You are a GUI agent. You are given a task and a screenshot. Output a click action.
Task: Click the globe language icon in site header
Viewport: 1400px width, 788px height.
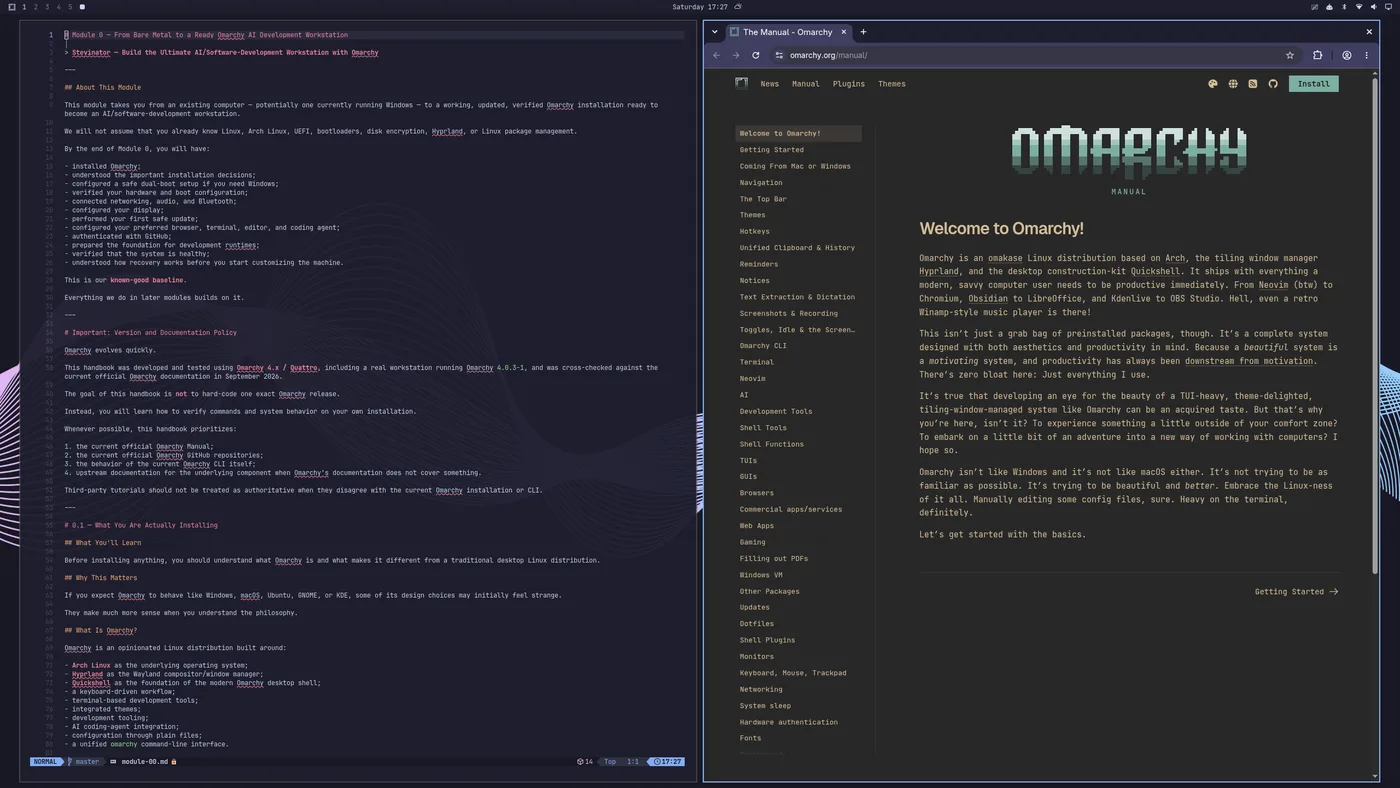[1233, 84]
